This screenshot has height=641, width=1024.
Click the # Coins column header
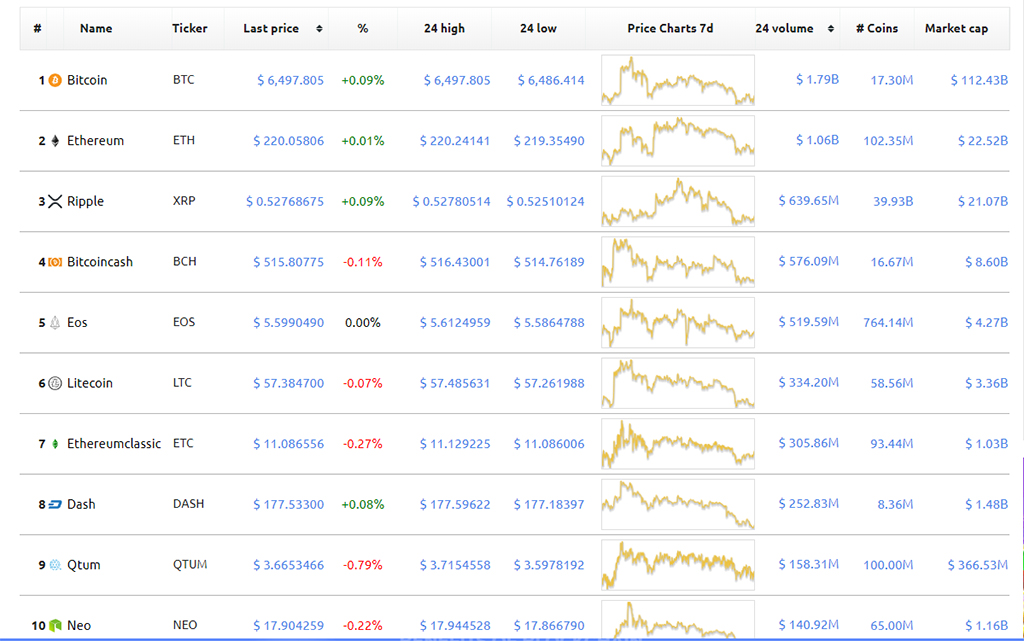coord(877,29)
